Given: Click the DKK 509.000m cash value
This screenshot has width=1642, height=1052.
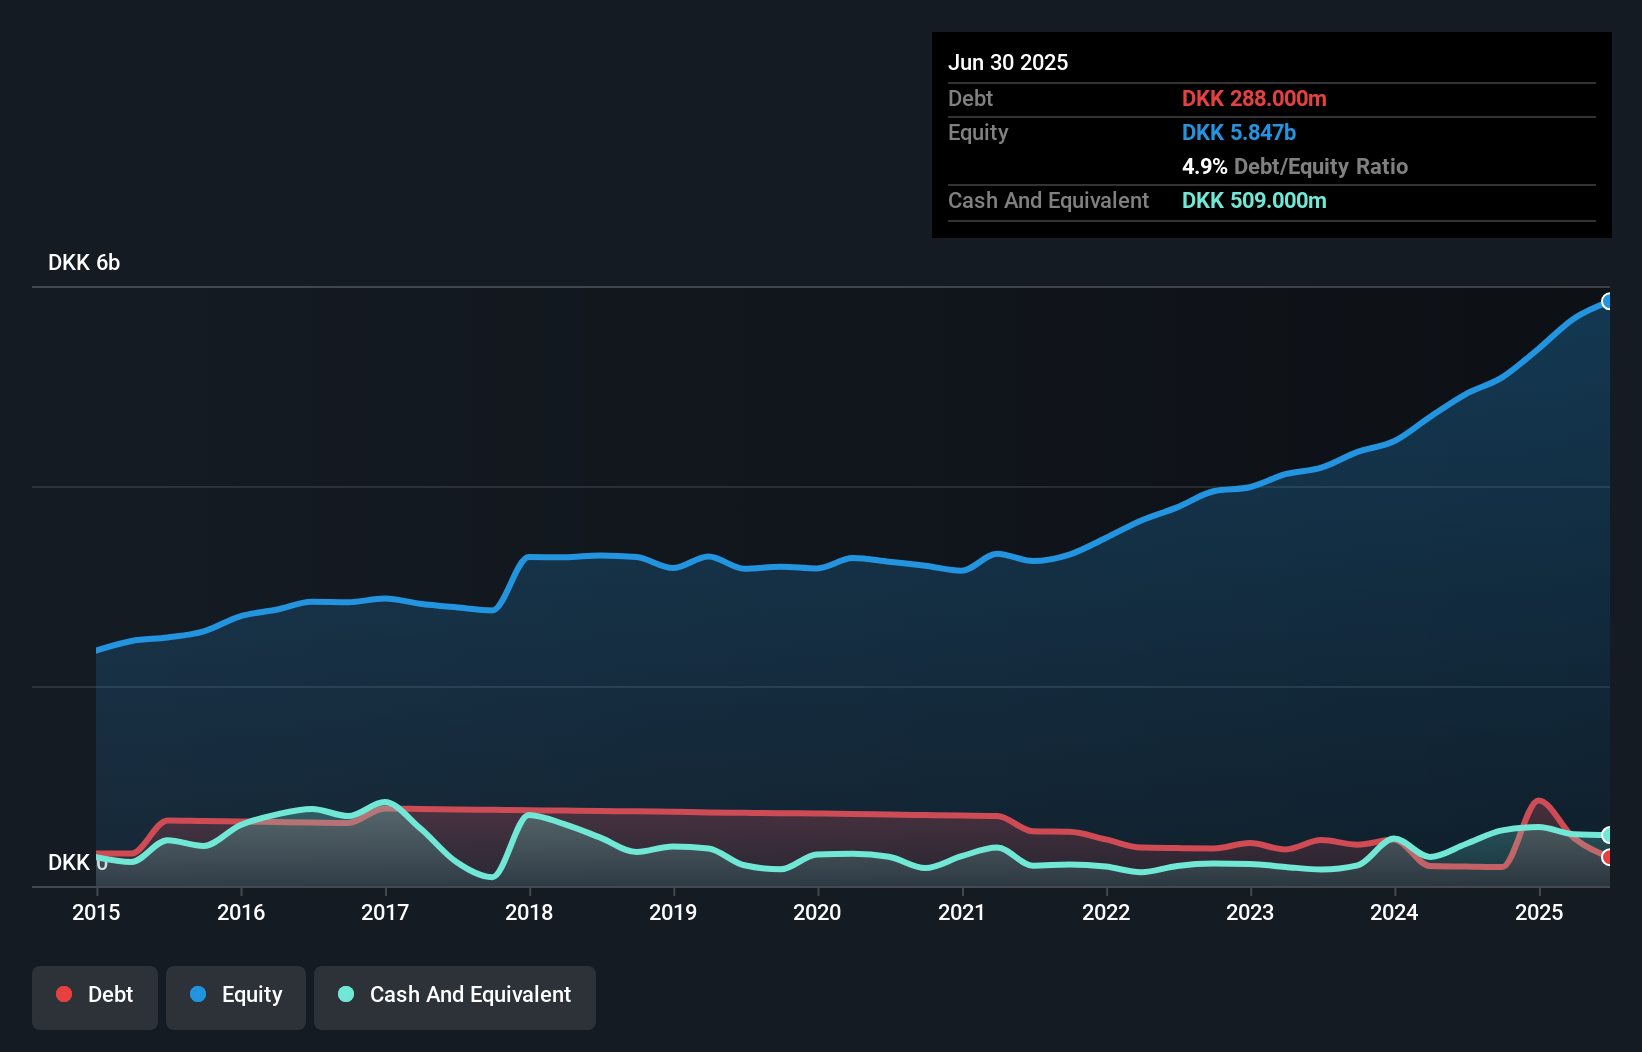Looking at the screenshot, I should point(1254,200).
